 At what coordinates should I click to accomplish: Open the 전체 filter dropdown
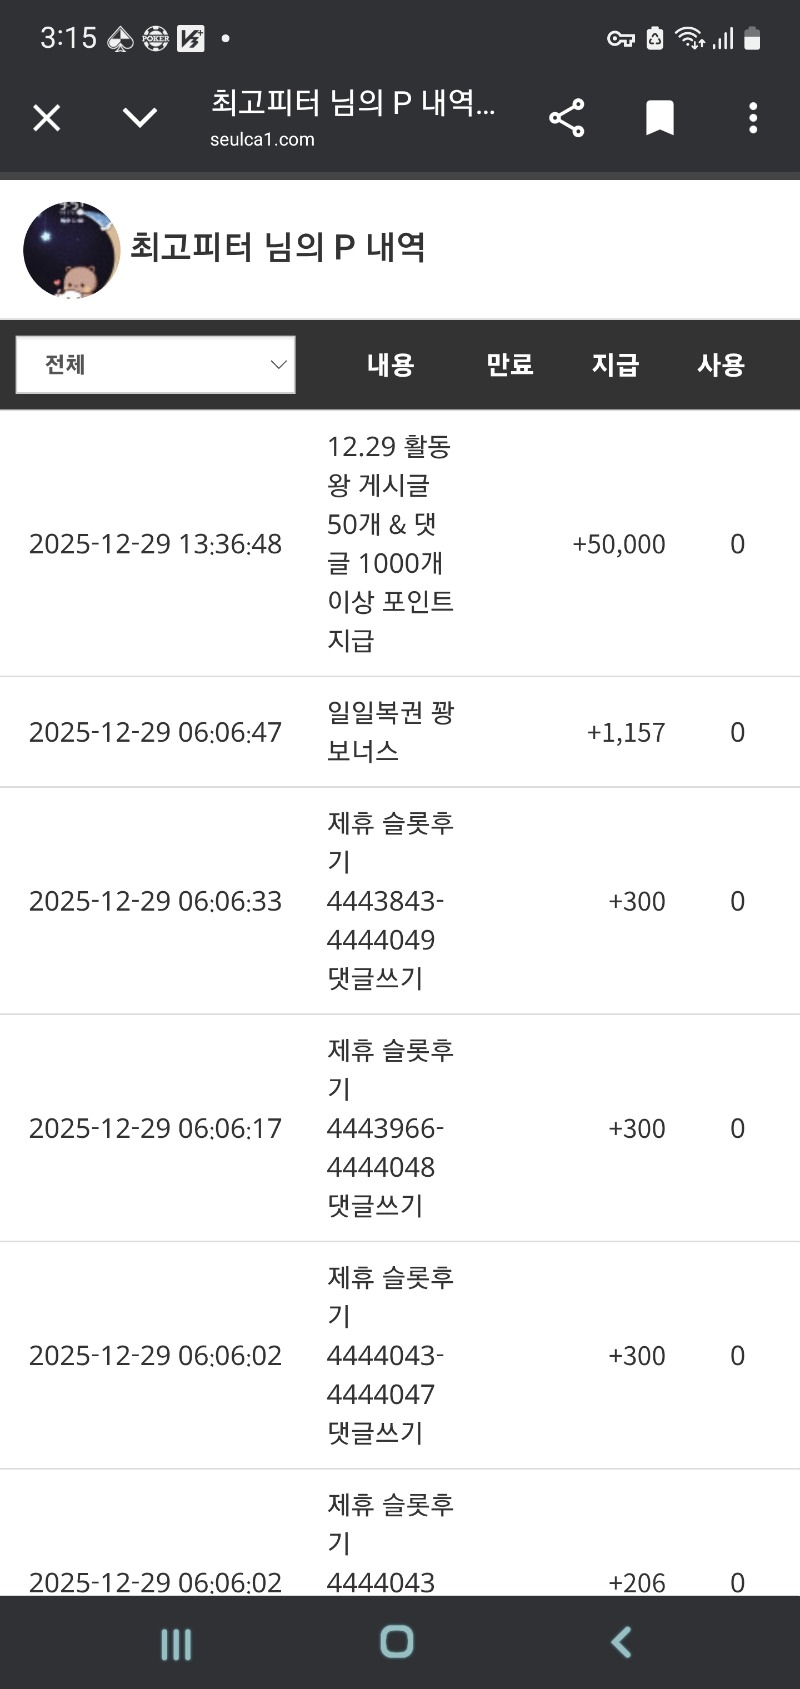(x=155, y=365)
